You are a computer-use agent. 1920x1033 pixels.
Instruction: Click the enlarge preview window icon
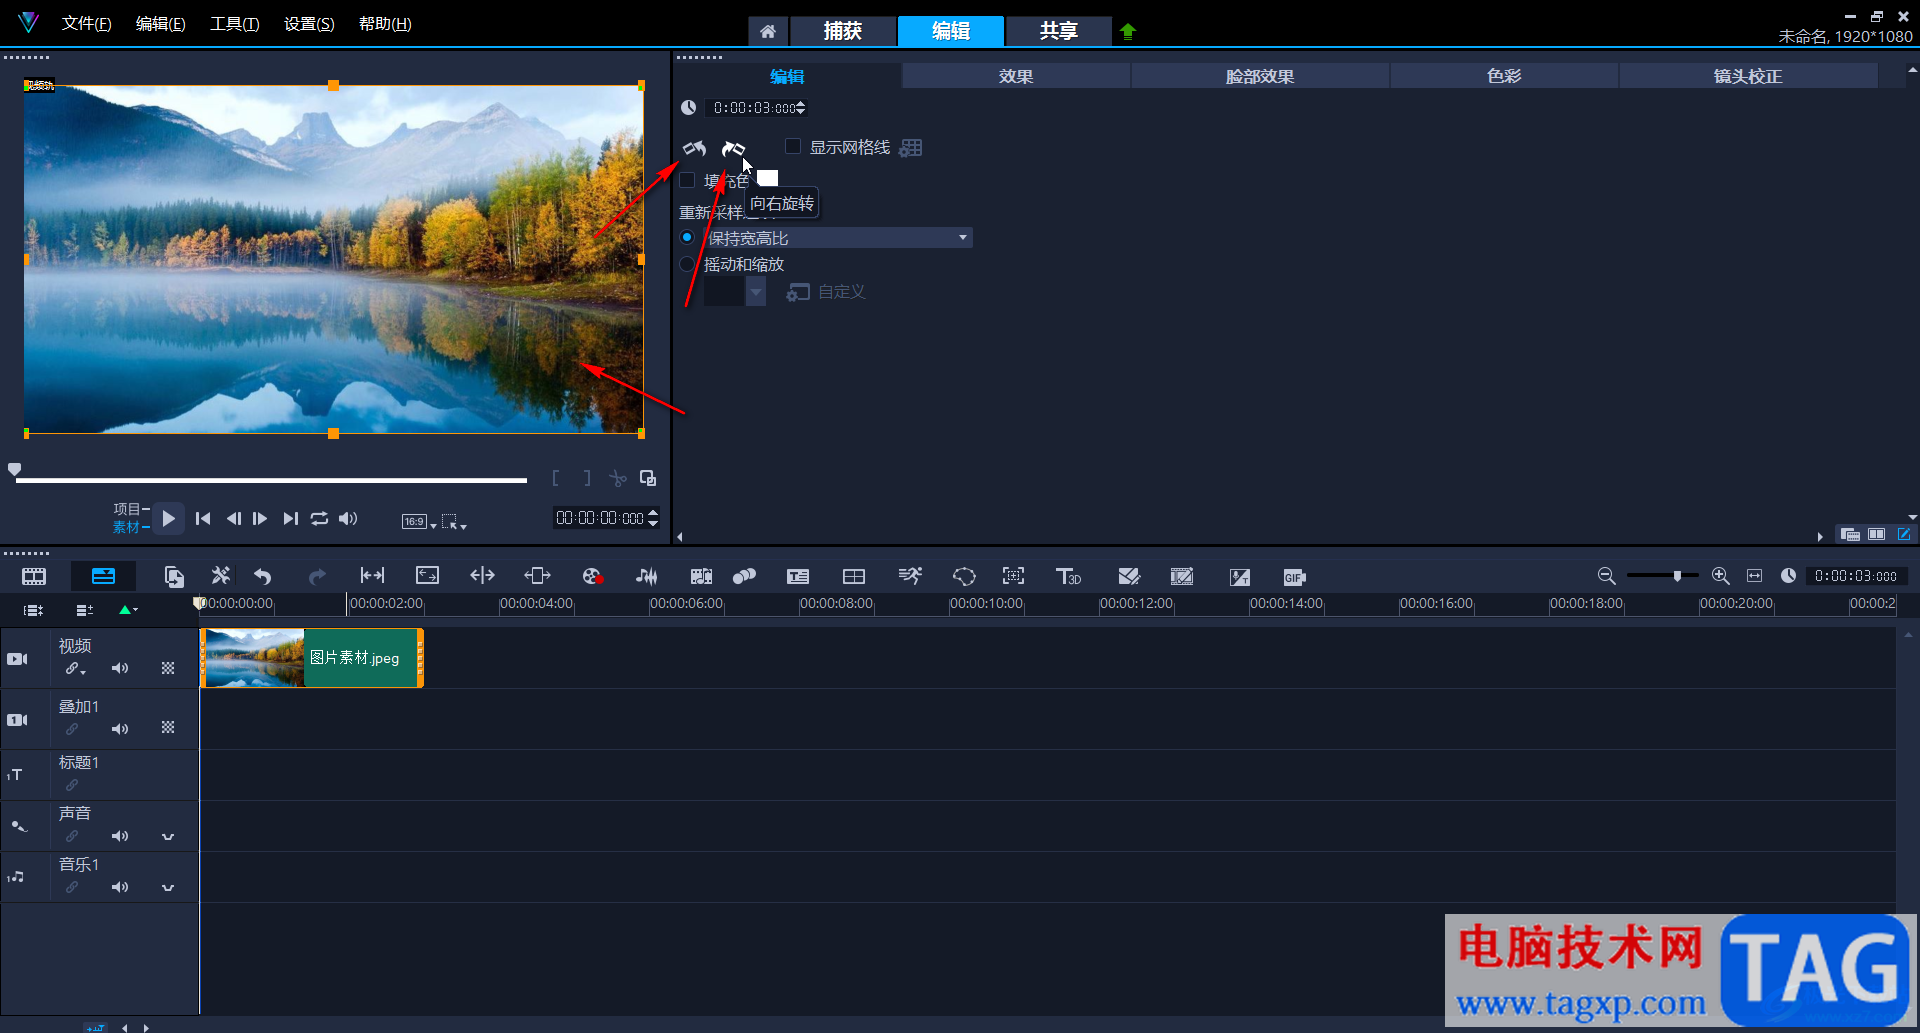pos(648,478)
